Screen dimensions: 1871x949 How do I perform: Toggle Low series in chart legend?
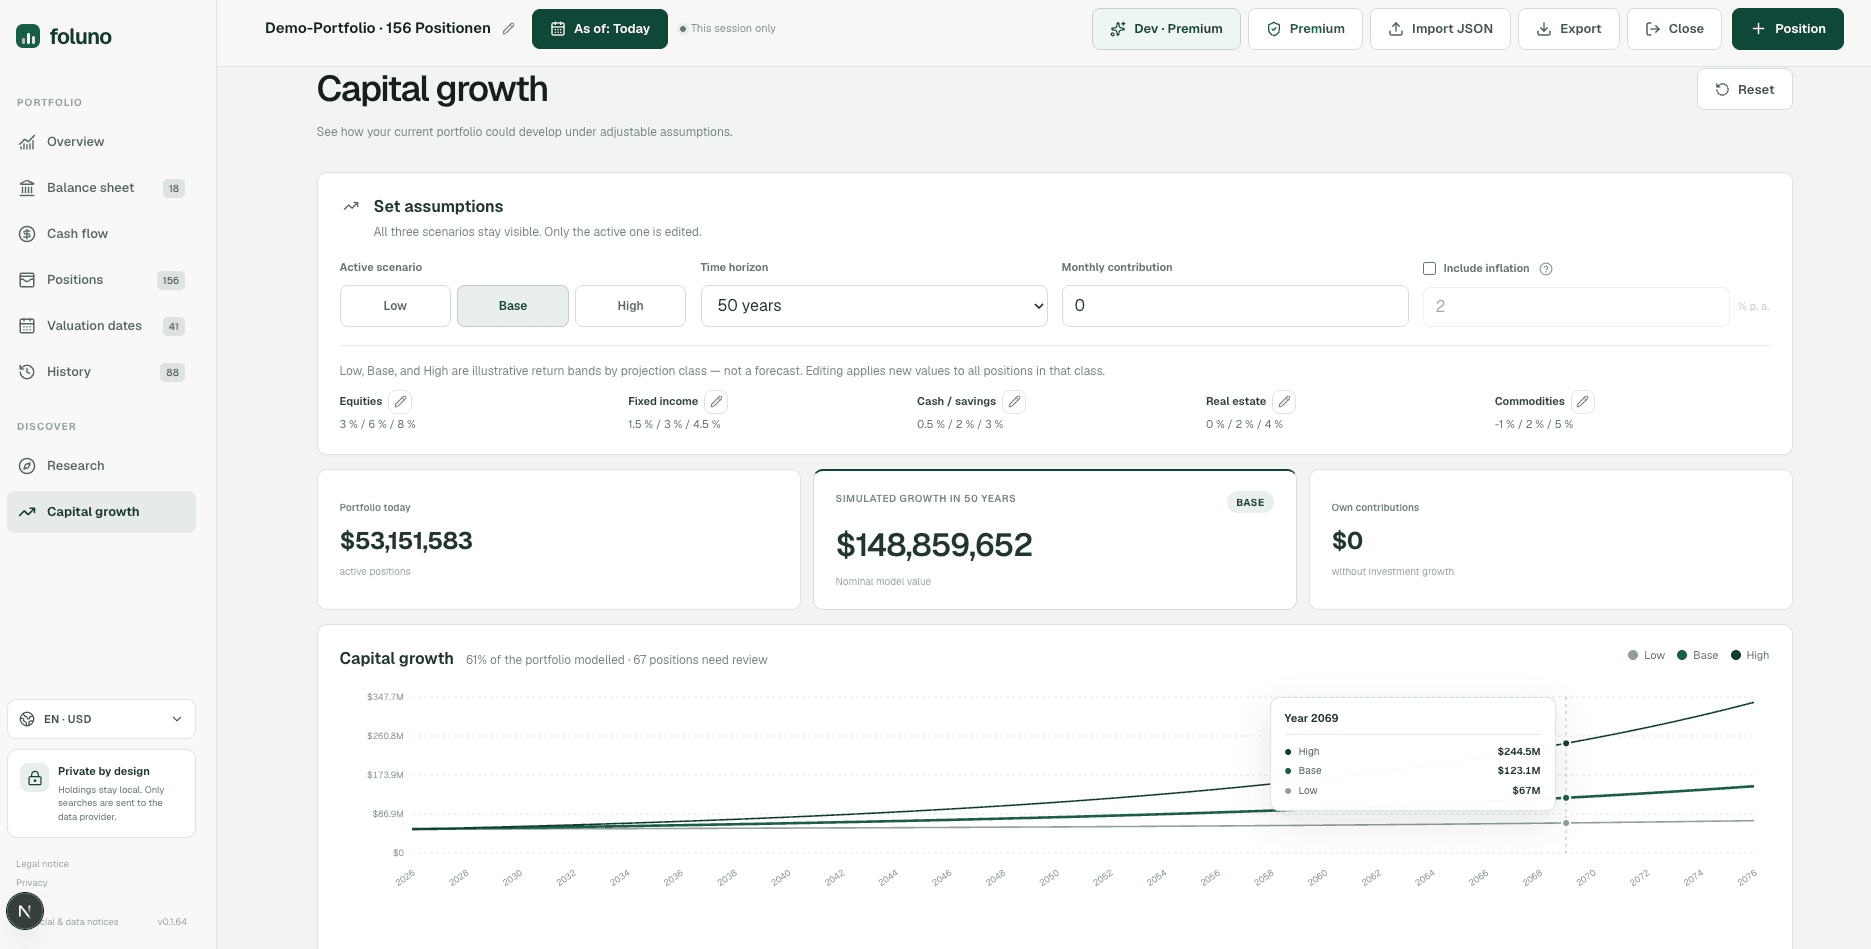coord(1646,656)
